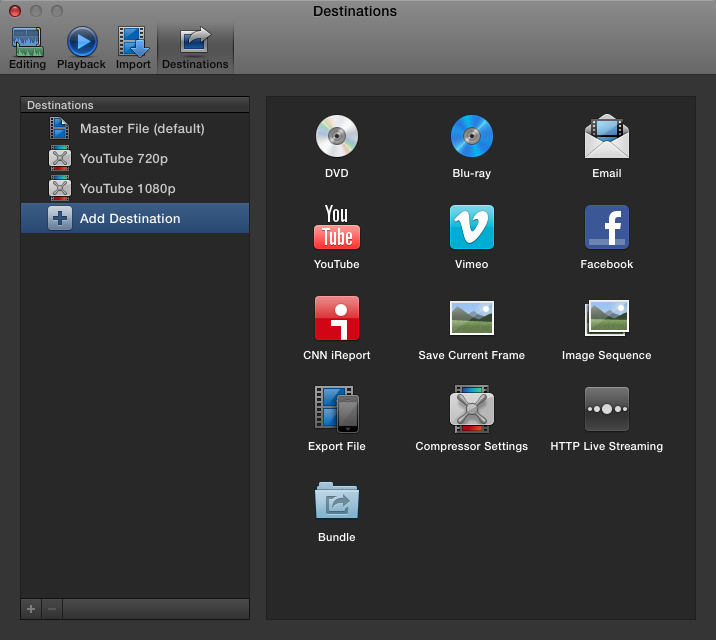The width and height of the screenshot is (716, 640).
Task: Select the YouTube 720p destination row
Action: pyautogui.click(x=135, y=158)
